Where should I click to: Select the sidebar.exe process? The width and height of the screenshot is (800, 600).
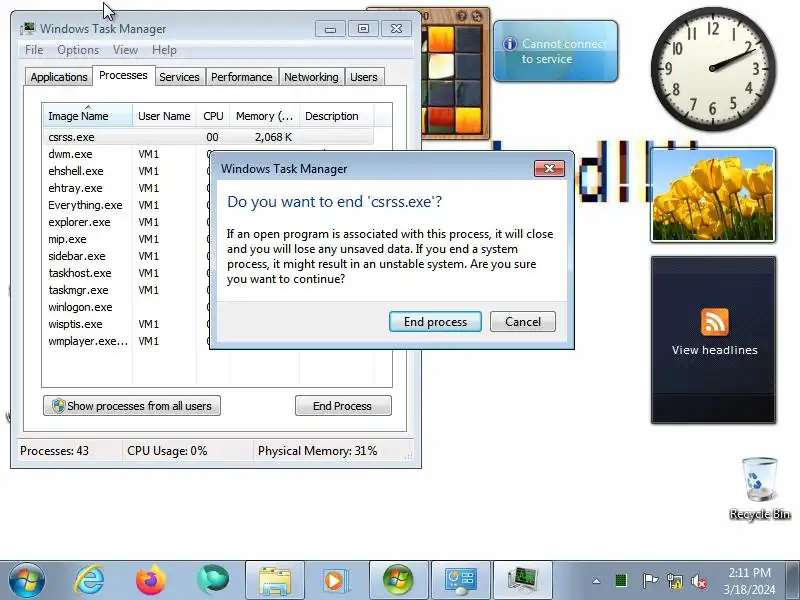pyautogui.click(x=77, y=256)
